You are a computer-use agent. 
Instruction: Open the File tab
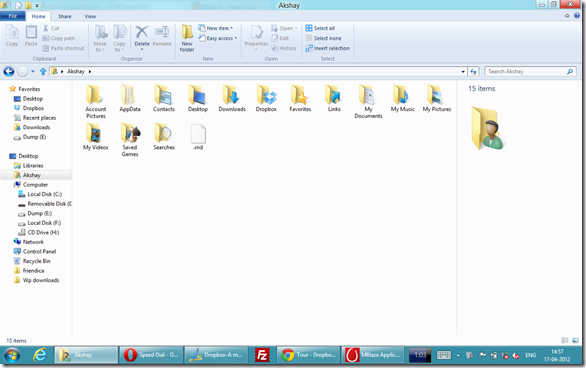point(13,16)
